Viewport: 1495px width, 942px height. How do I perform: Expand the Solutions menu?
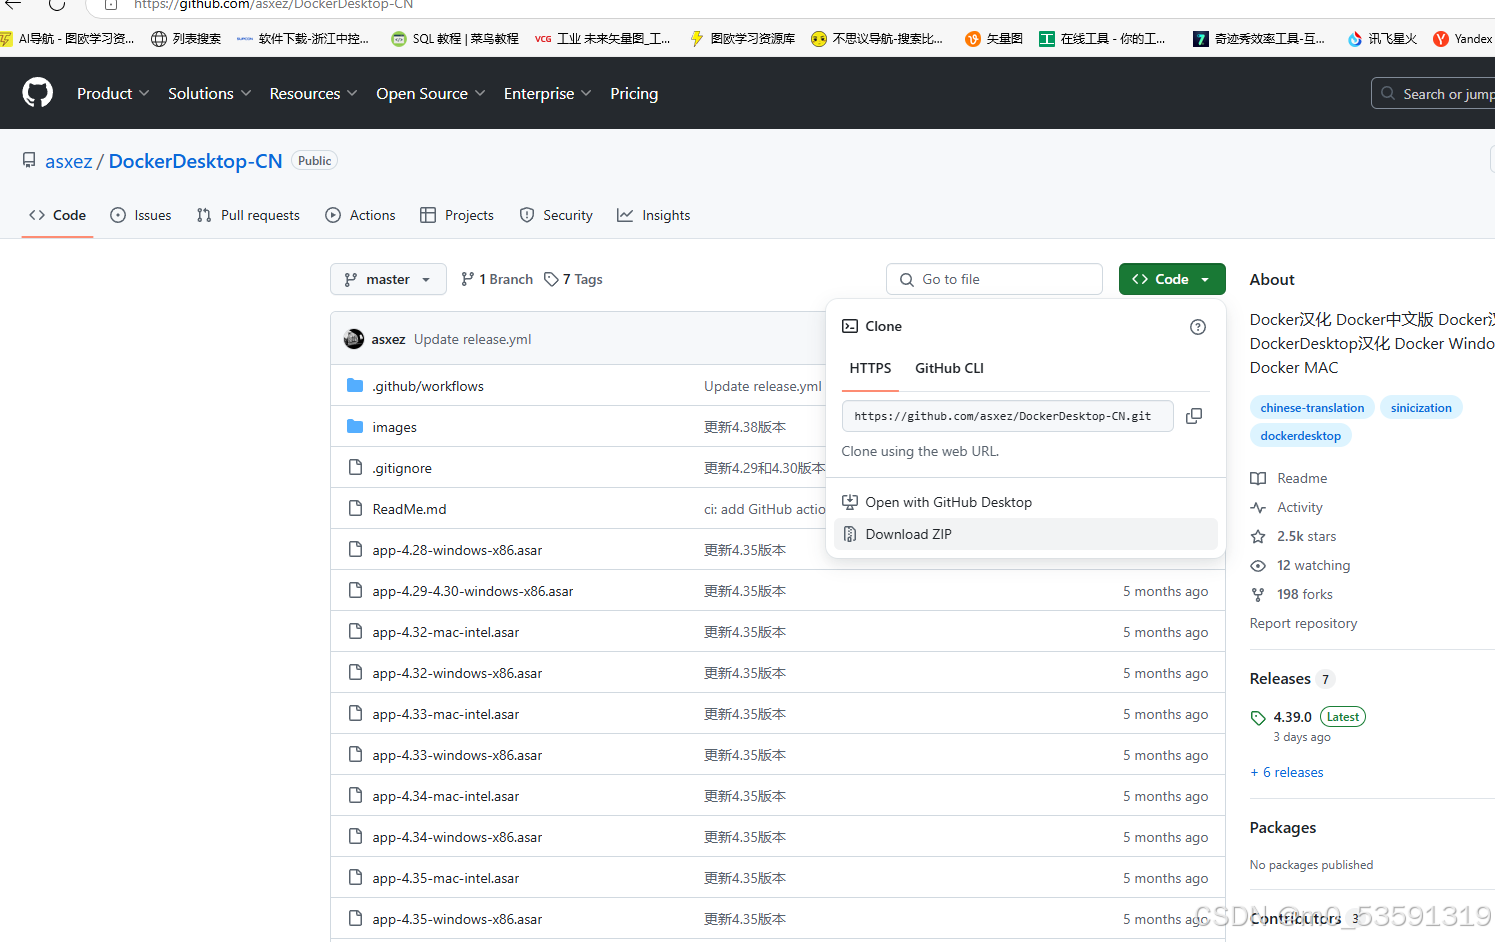point(209,93)
